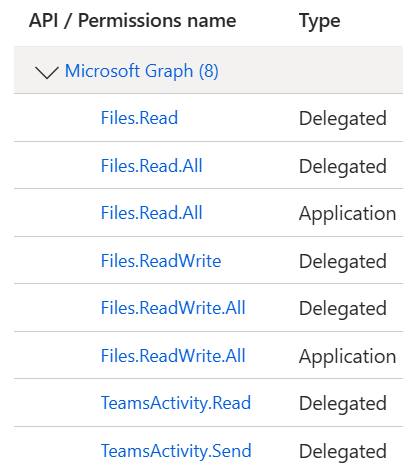This screenshot has width=403, height=472.
Task: Open the TeamsActivity.Read permission
Action: pos(176,403)
